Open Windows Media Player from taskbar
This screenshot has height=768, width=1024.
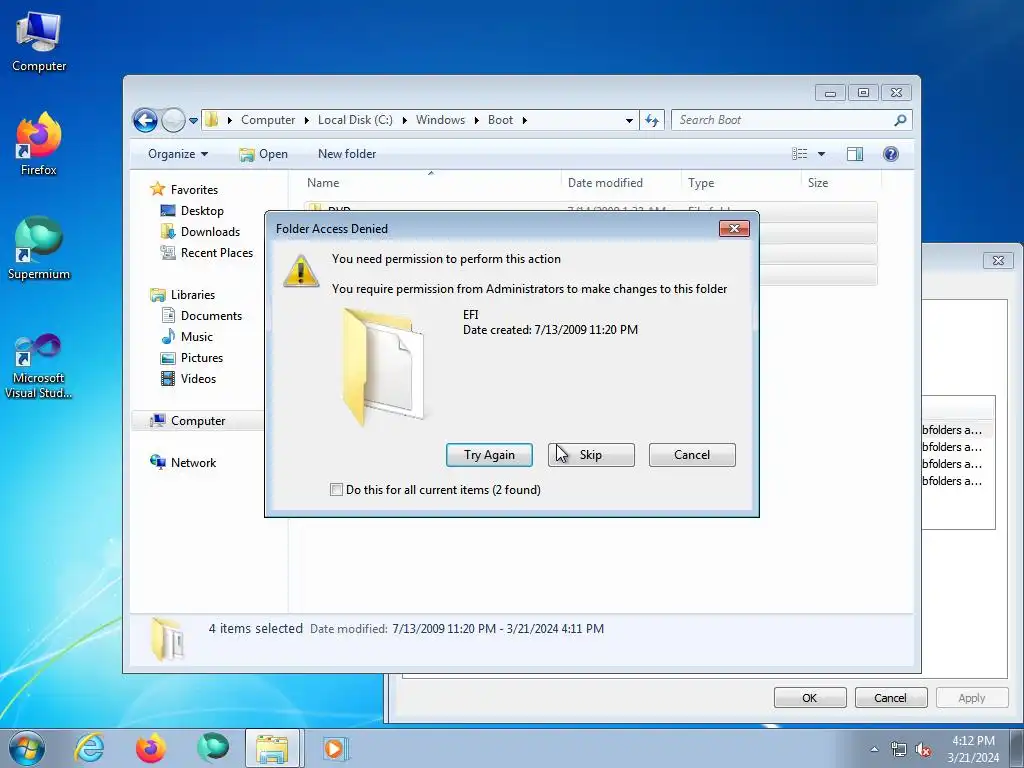click(x=336, y=748)
